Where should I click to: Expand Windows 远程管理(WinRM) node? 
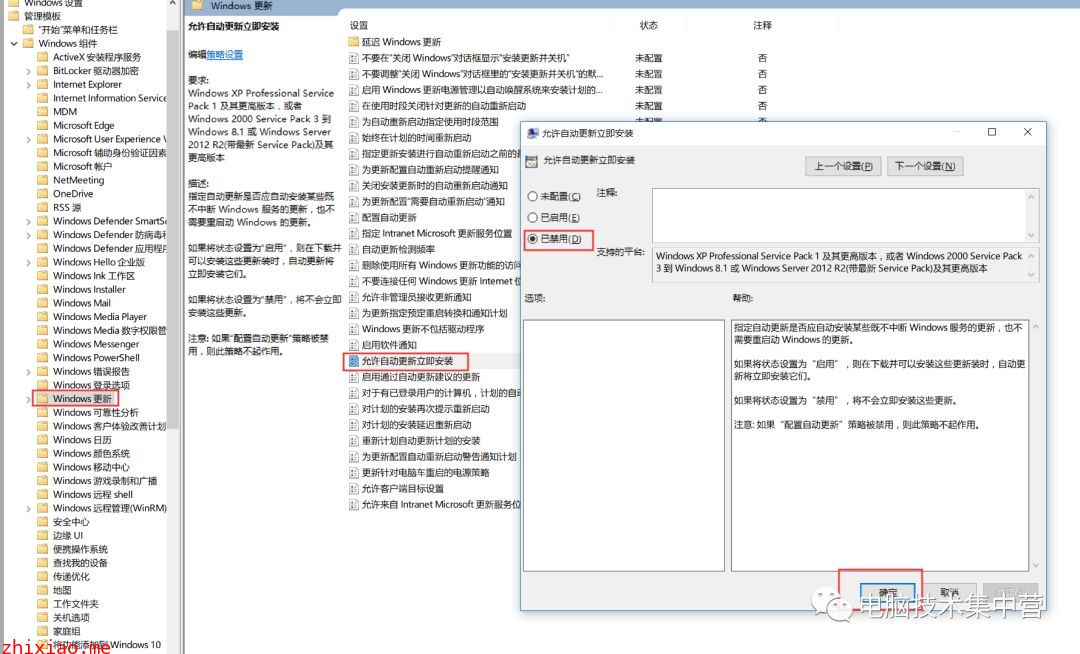point(28,508)
